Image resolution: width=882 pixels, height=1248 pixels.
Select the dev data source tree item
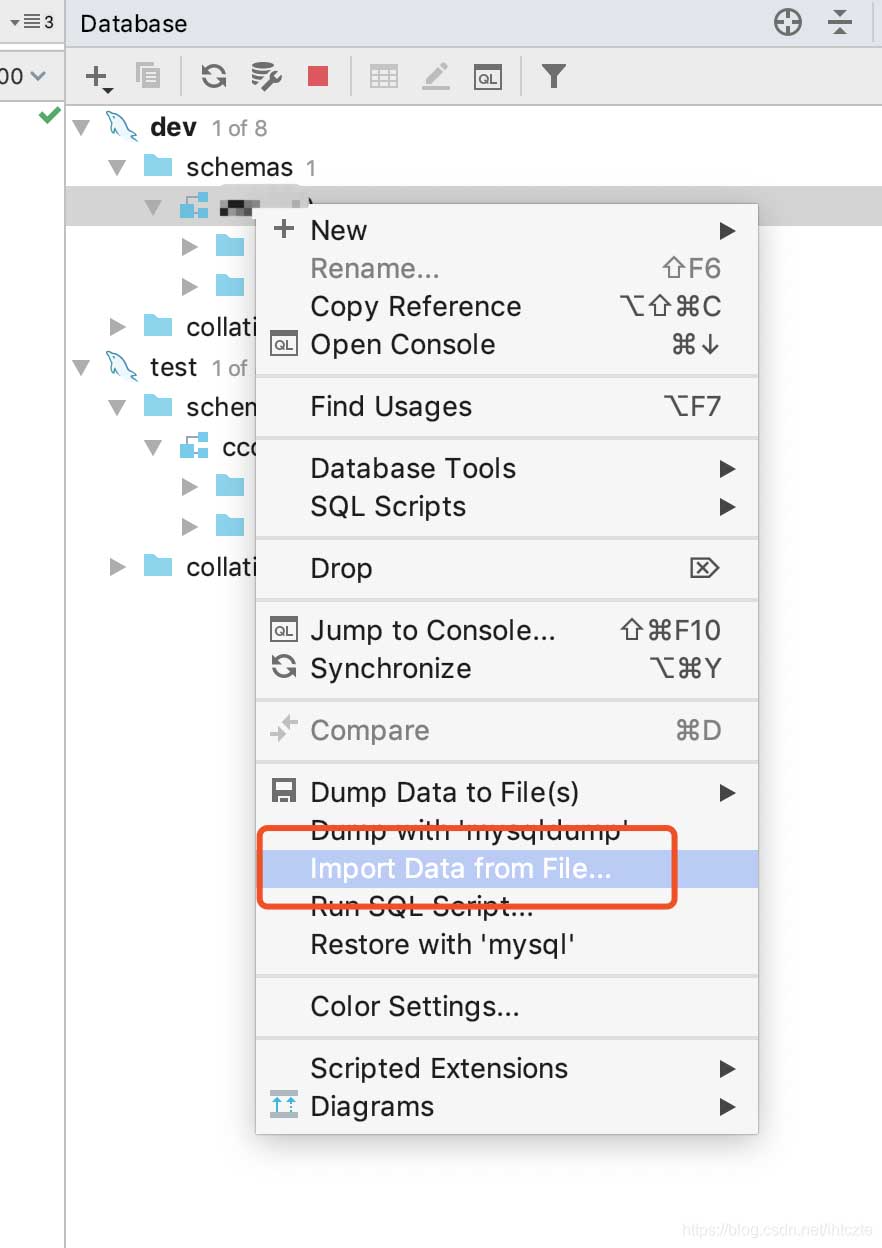point(173,128)
